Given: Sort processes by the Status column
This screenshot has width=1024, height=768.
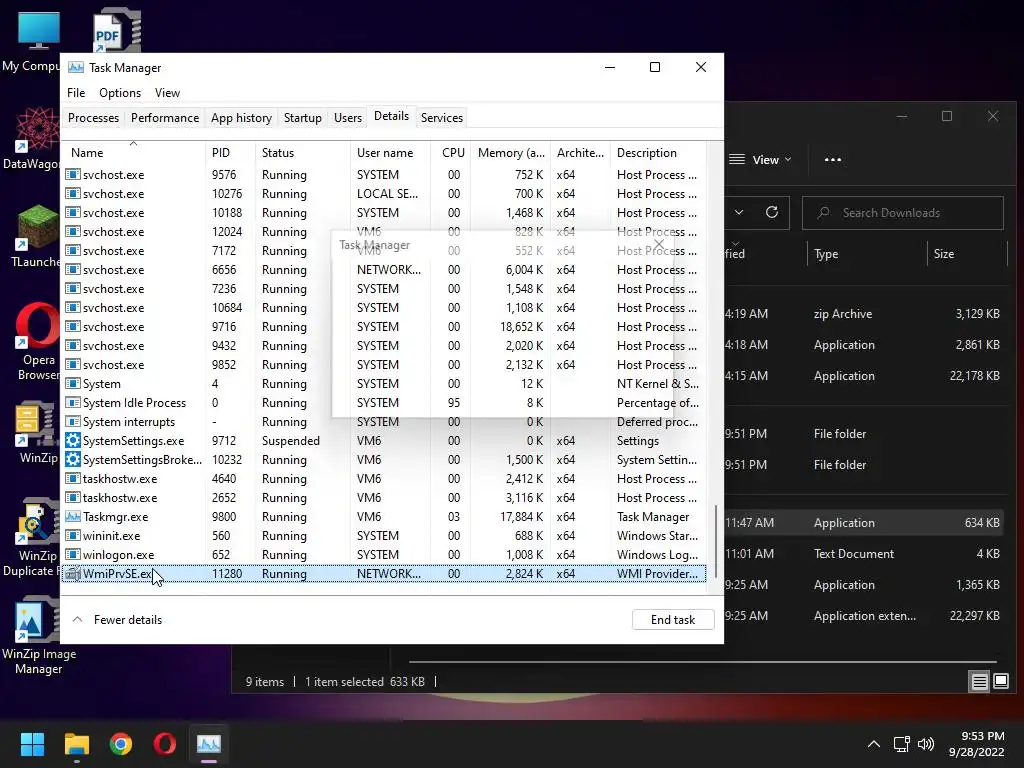Looking at the screenshot, I should pos(302,153).
